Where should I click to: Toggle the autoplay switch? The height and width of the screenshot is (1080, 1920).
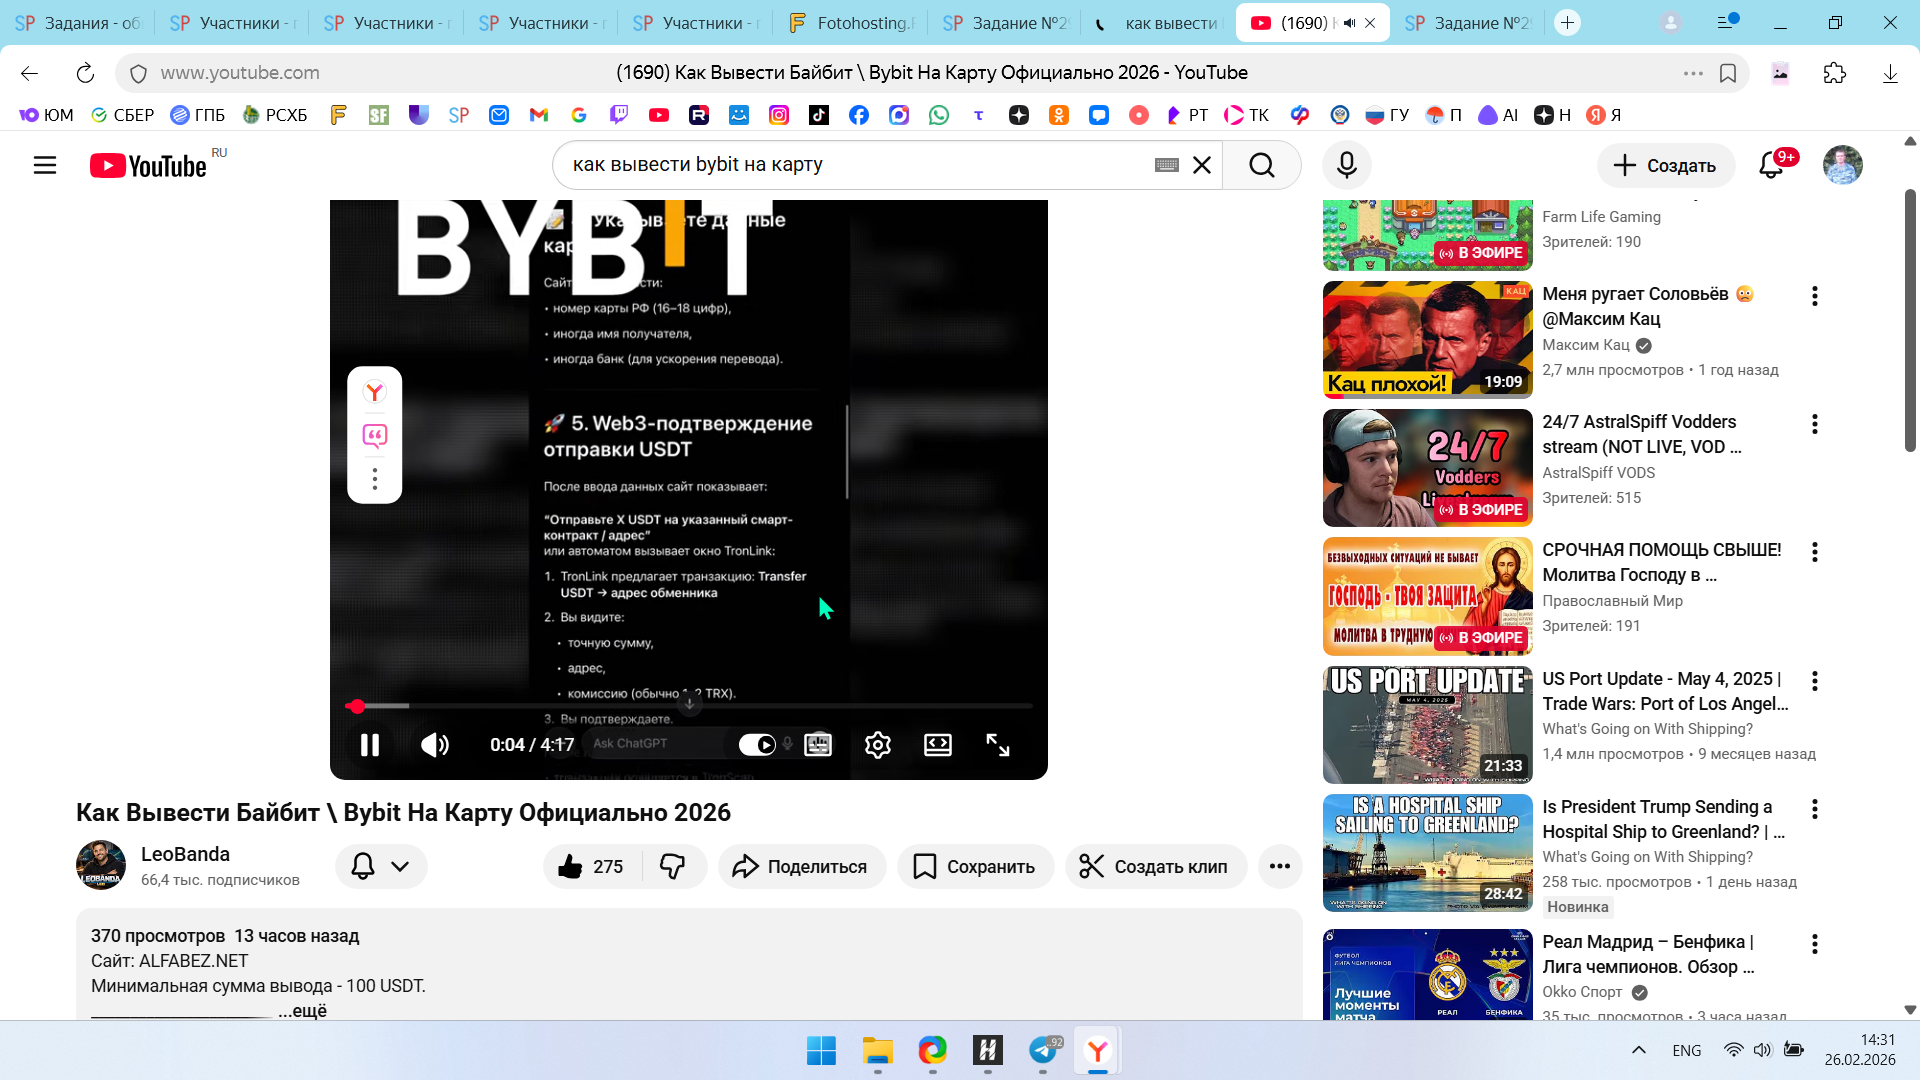(x=757, y=745)
